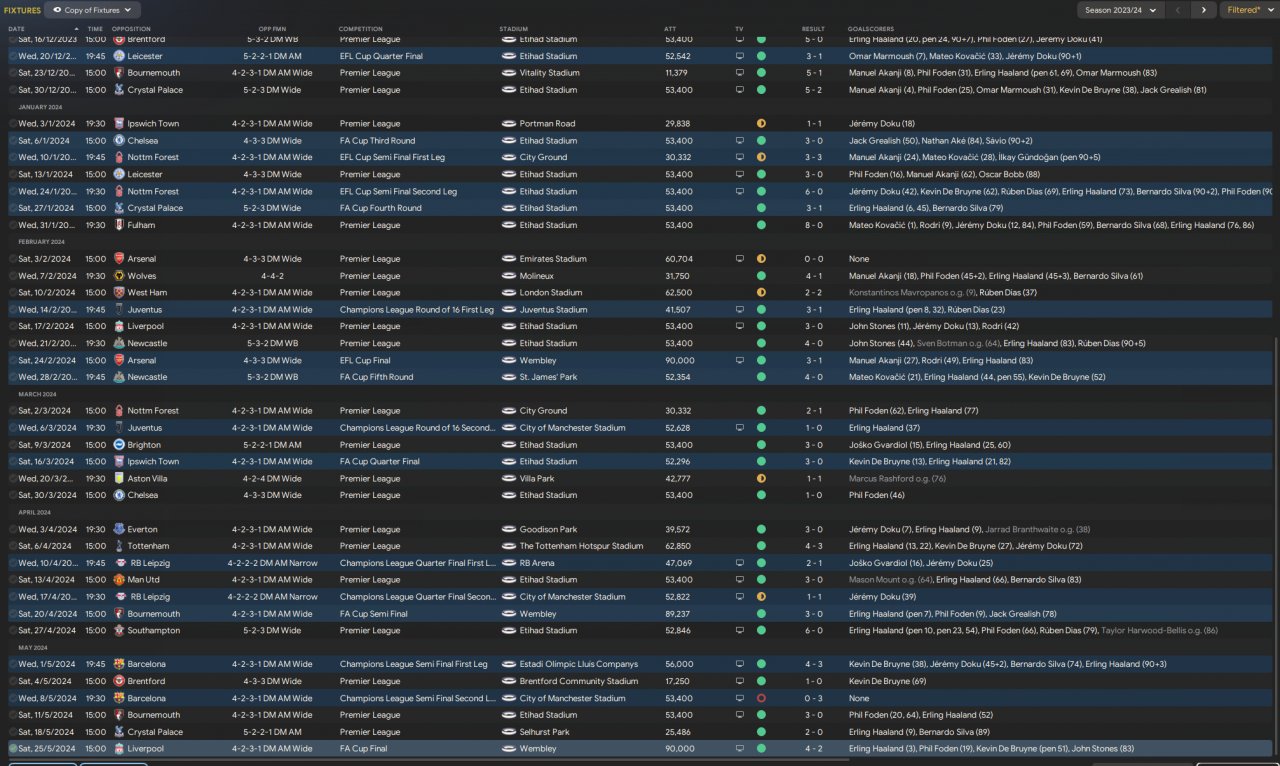Screen dimensions: 1280x766
Task: Sort by the Competition column header
Action: point(360,29)
